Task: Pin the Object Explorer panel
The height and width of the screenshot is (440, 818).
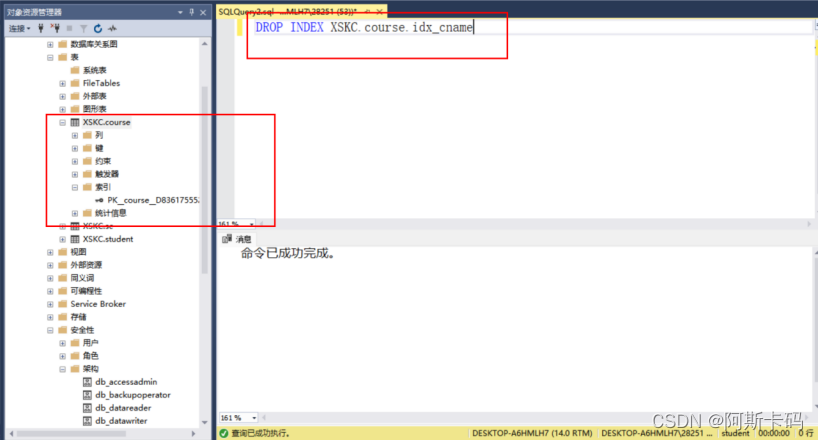Action: pos(191,12)
